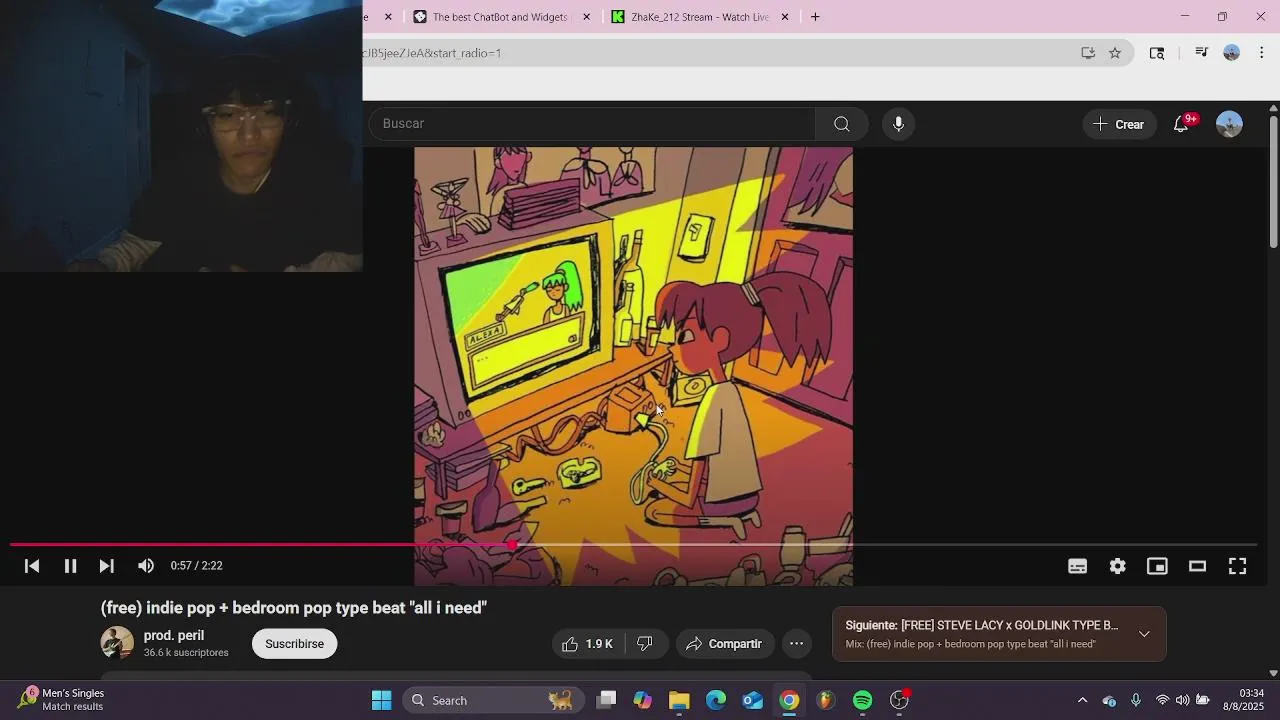Viewport: 1280px width, 720px height.
Task: Open the Chrome three-dot menu
Action: point(1261,53)
